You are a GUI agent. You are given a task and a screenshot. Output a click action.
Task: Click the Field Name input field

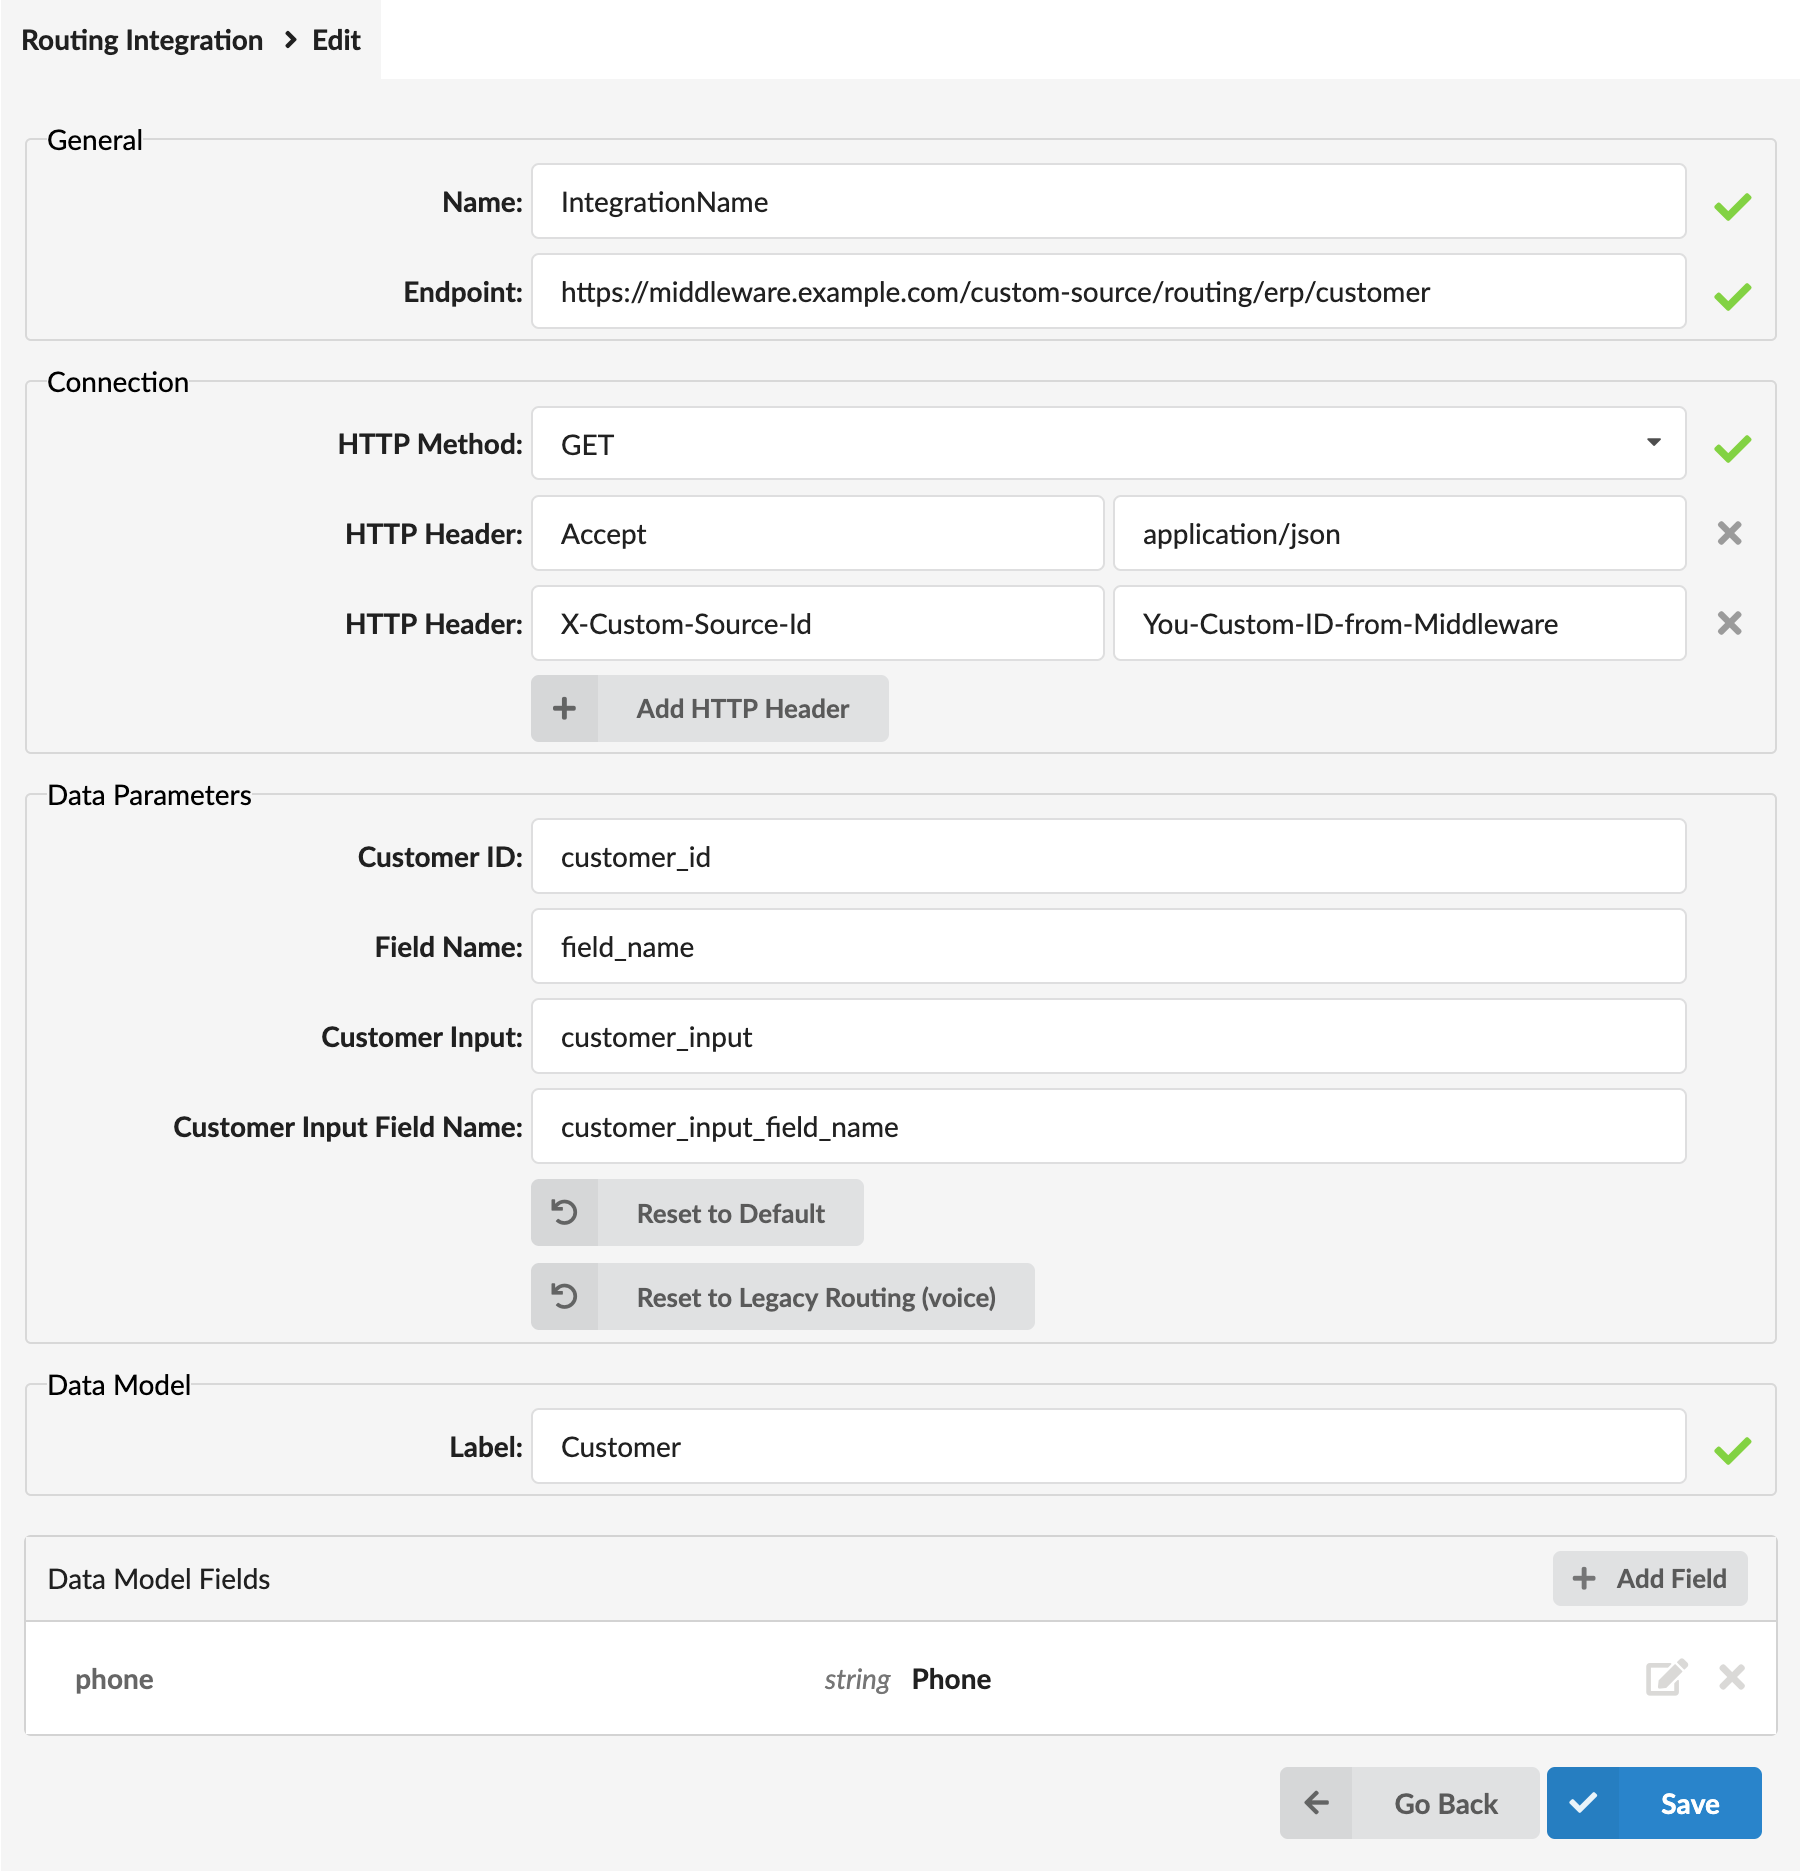(x=1109, y=947)
